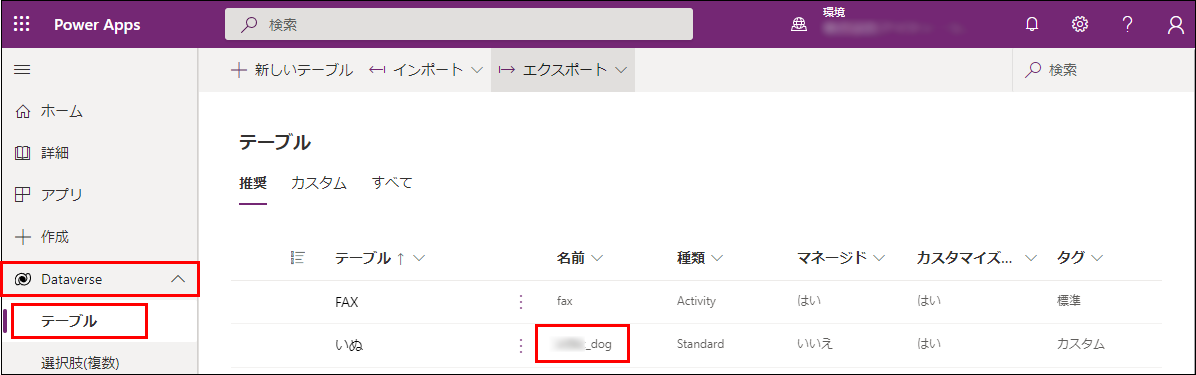The height and width of the screenshot is (375, 1196).
Task: Click 新しいテーブル button
Action: click(292, 70)
